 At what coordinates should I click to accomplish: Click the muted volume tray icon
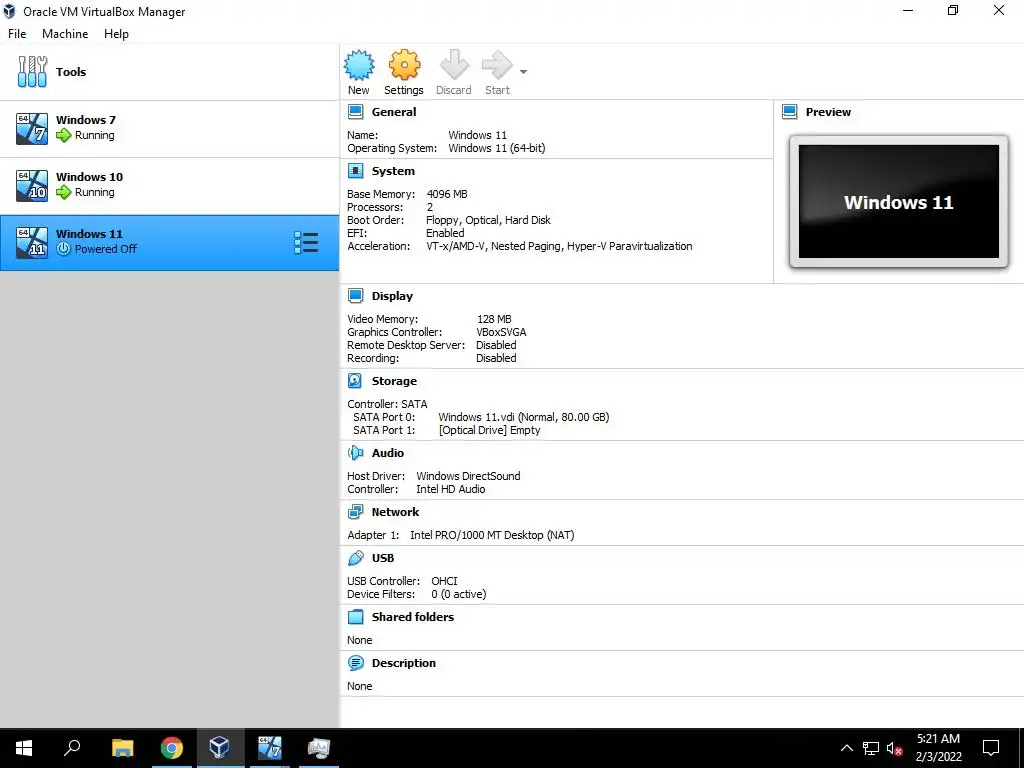click(894, 748)
